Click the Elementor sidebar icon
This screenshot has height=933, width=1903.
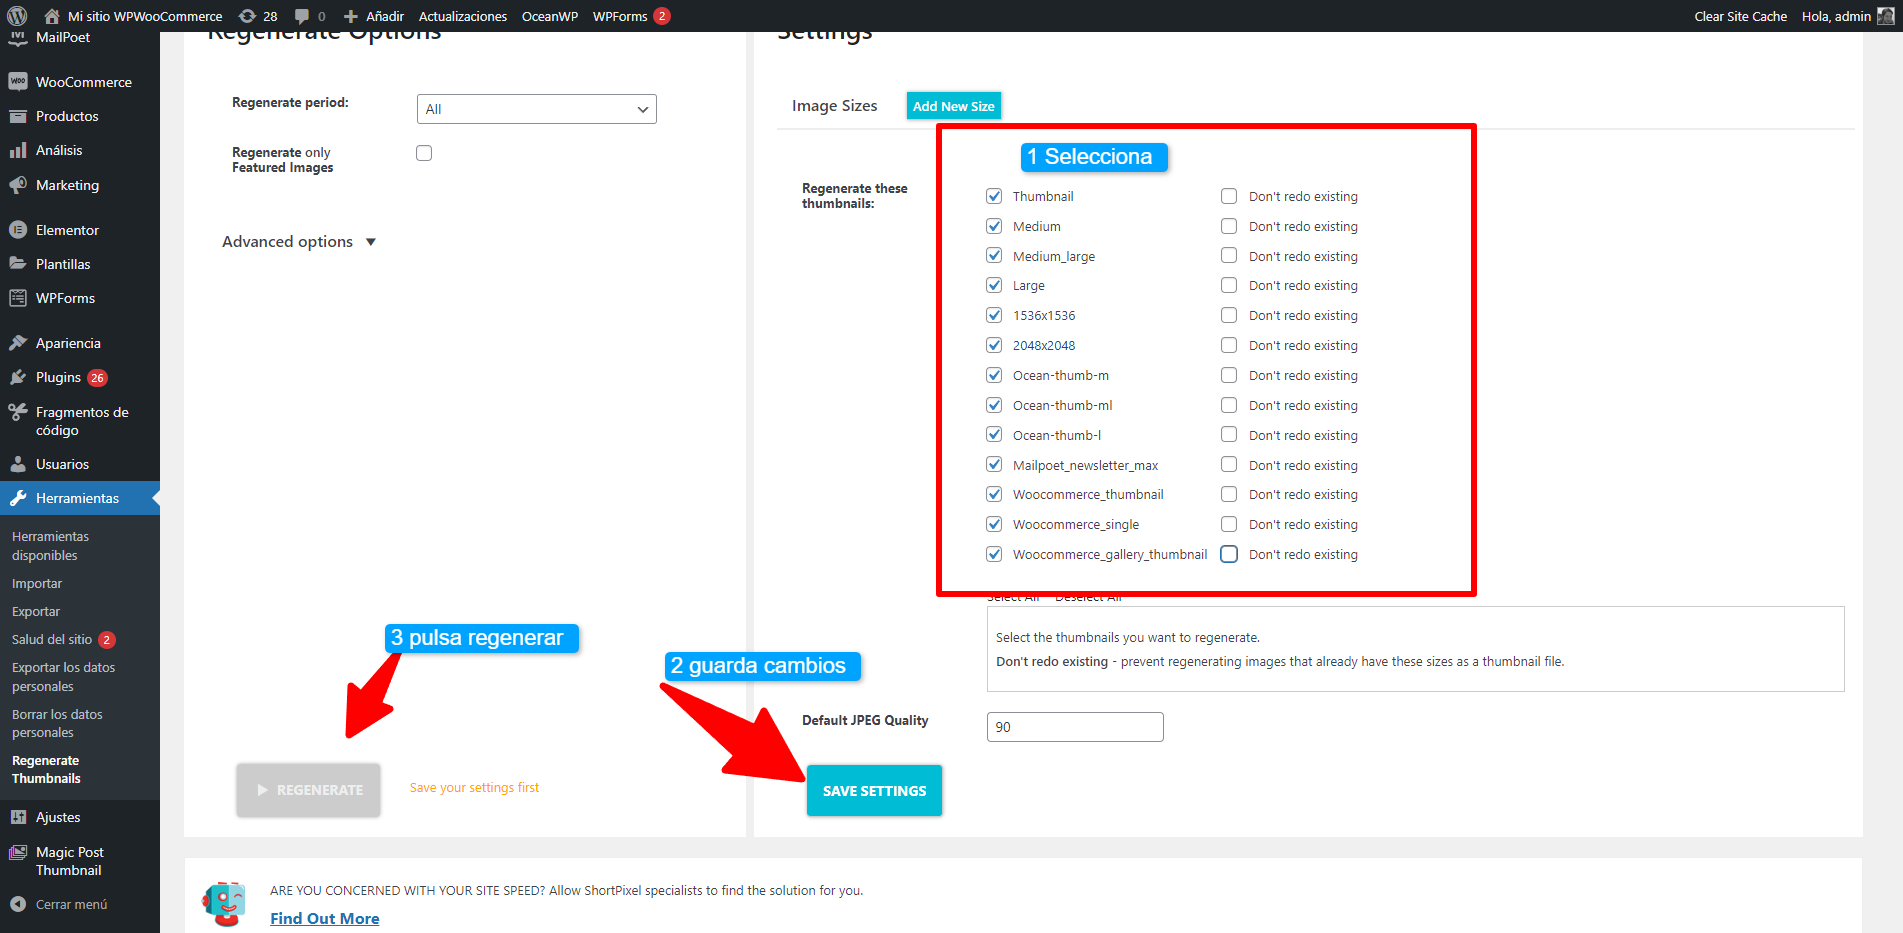18,230
